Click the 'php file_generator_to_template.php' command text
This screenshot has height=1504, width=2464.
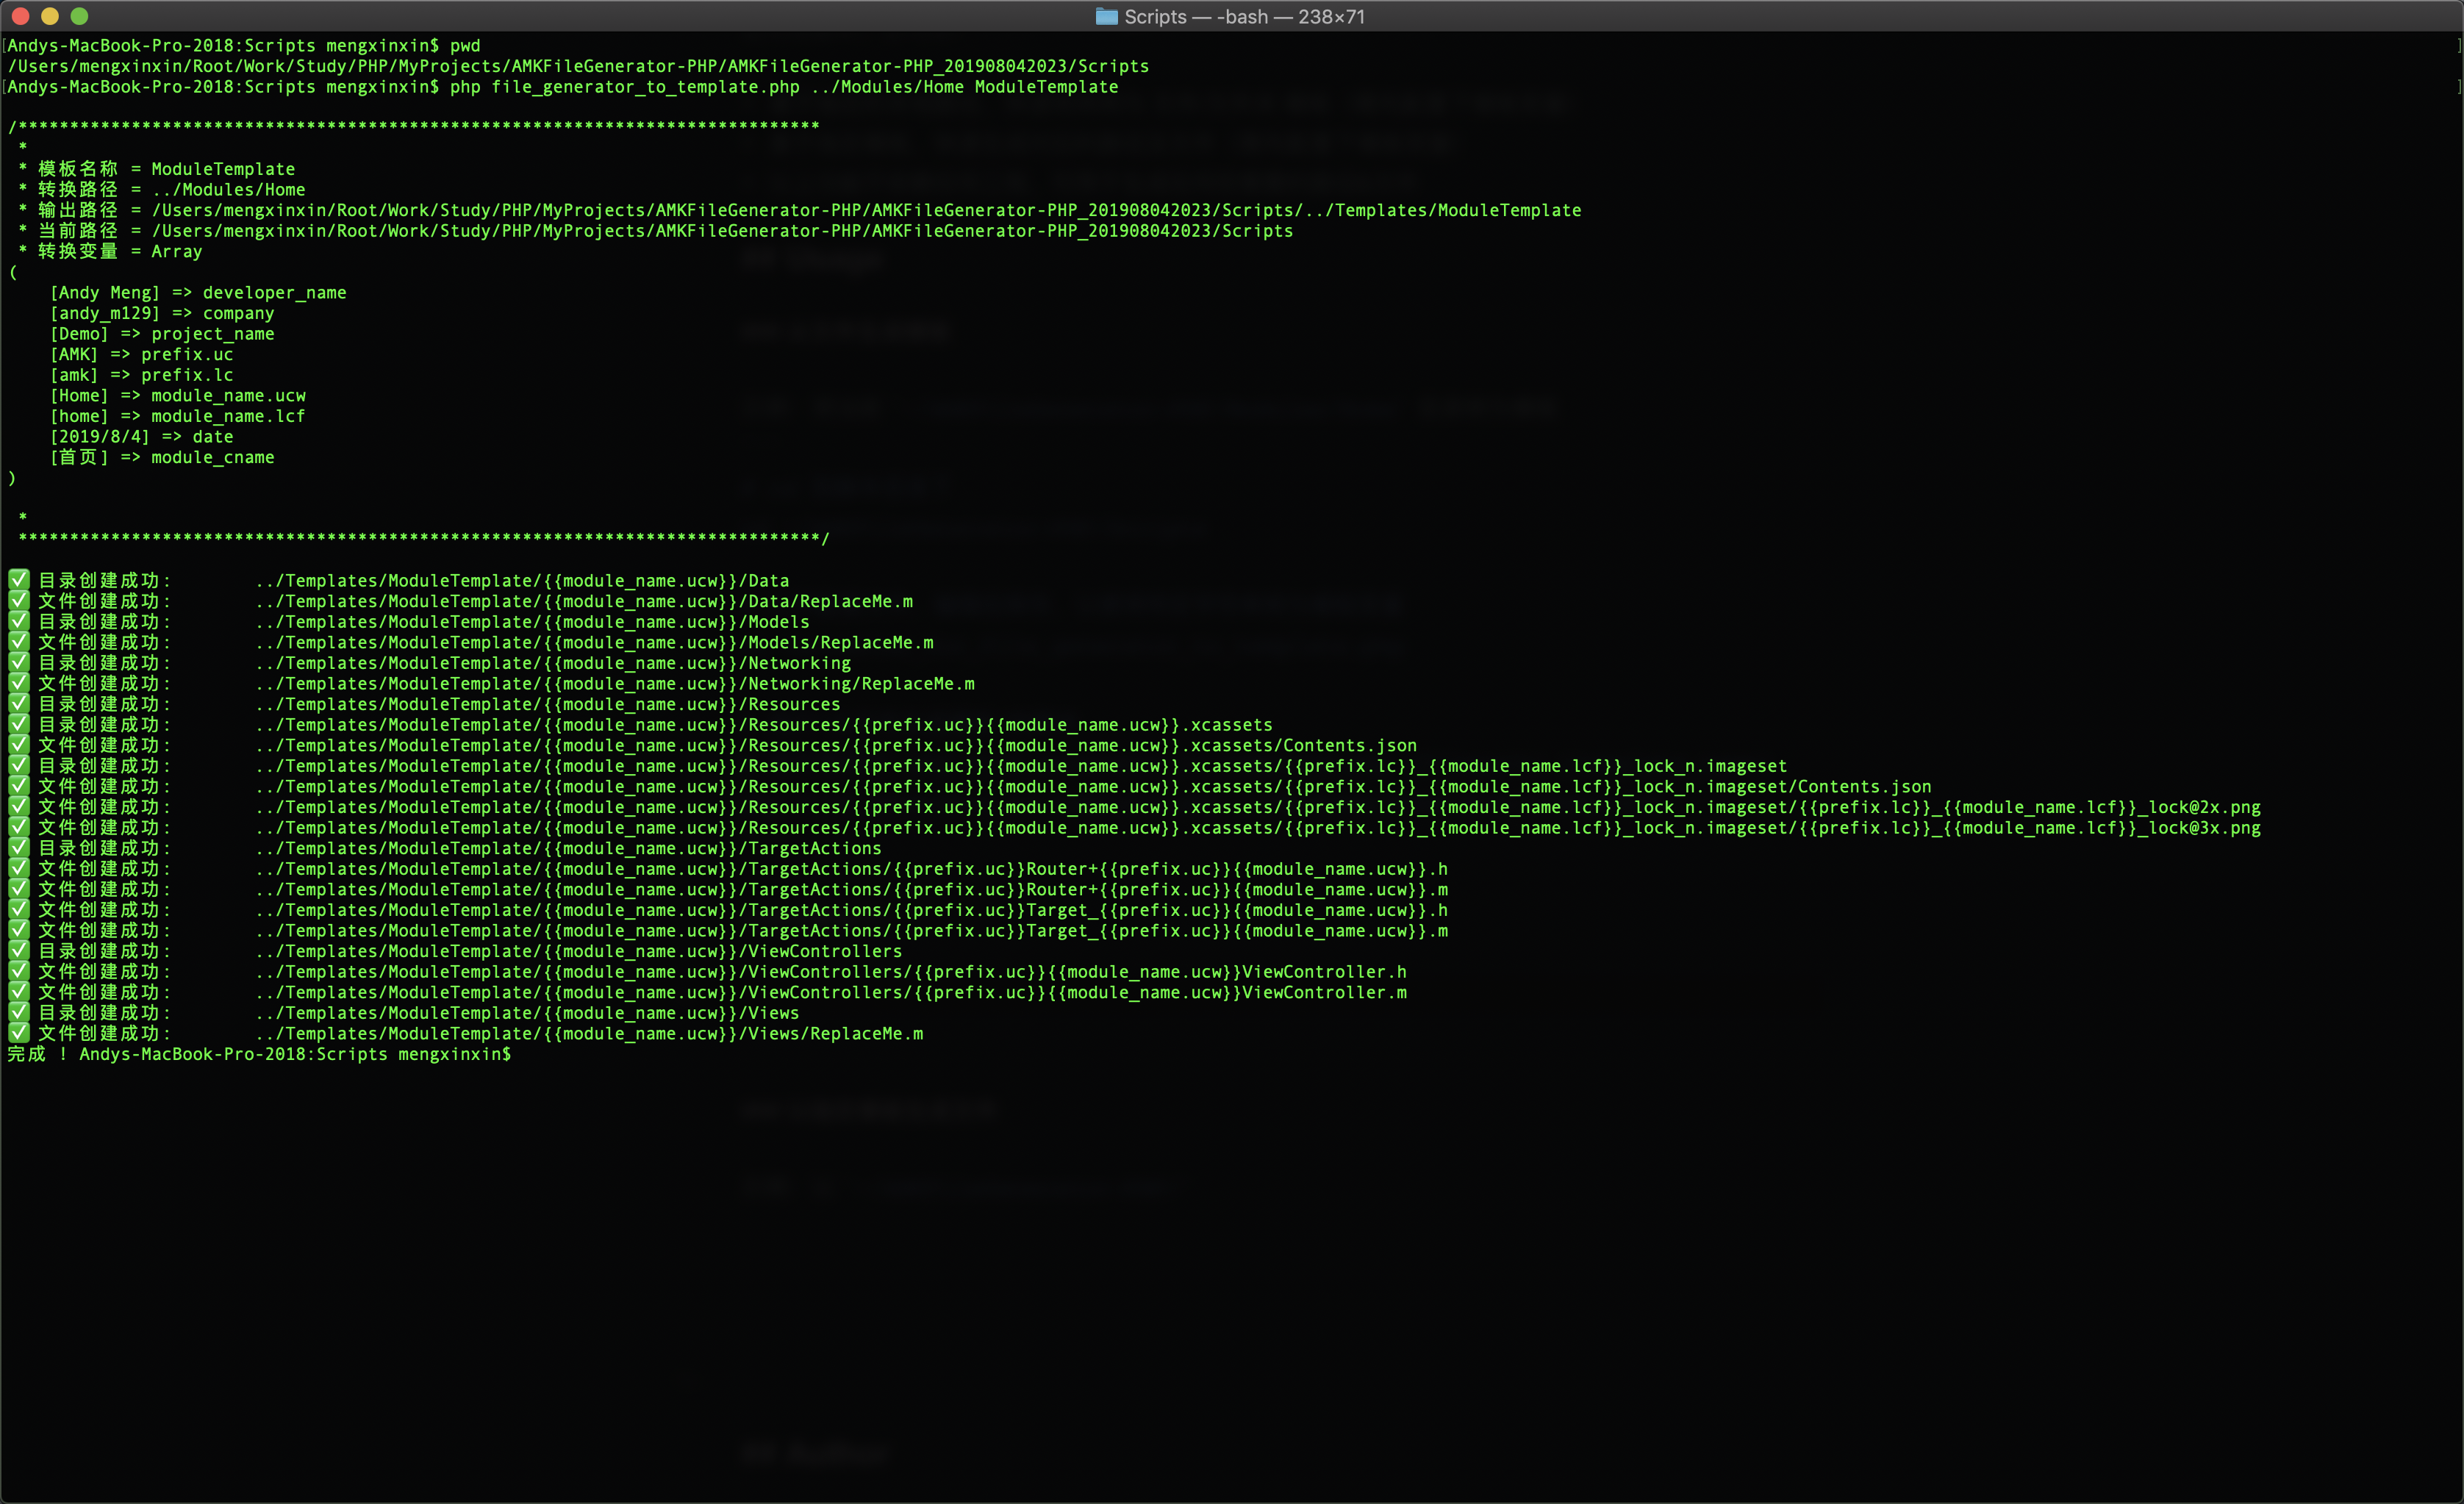[x=624, y=87]
